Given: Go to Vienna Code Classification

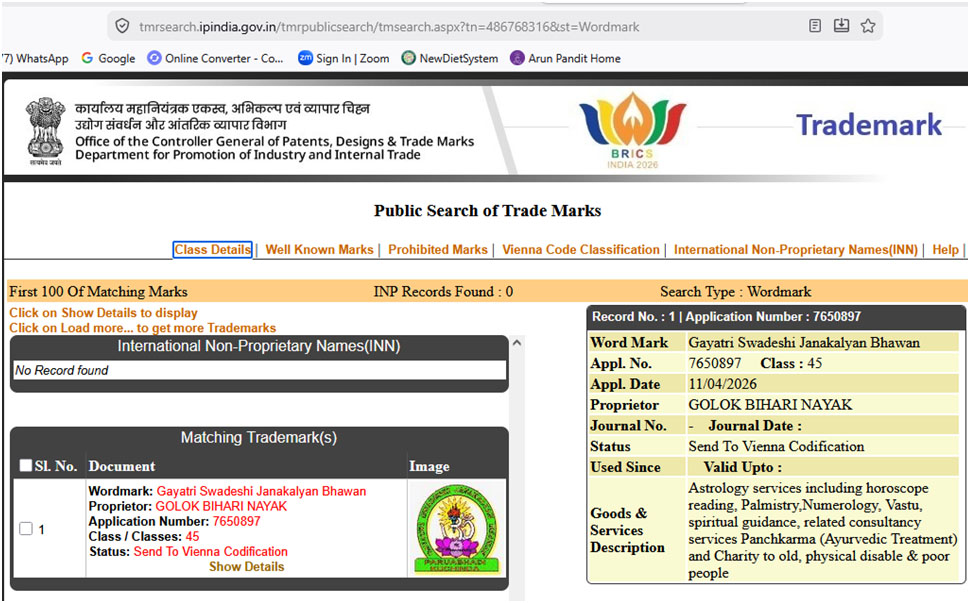Looking at the screenshot, I should (x=580, y=250).
